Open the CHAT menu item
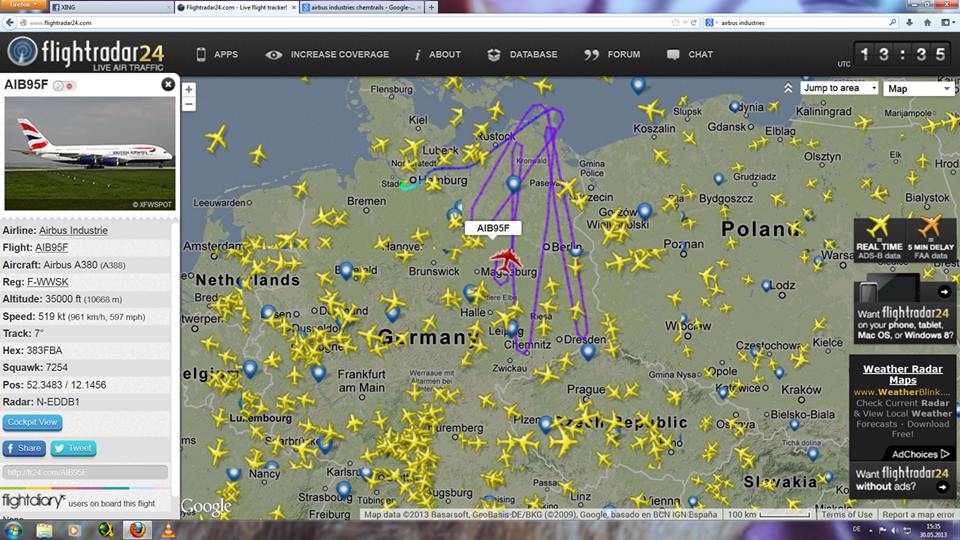The height and width of the screenshot is (540, 960). point(700,54)
